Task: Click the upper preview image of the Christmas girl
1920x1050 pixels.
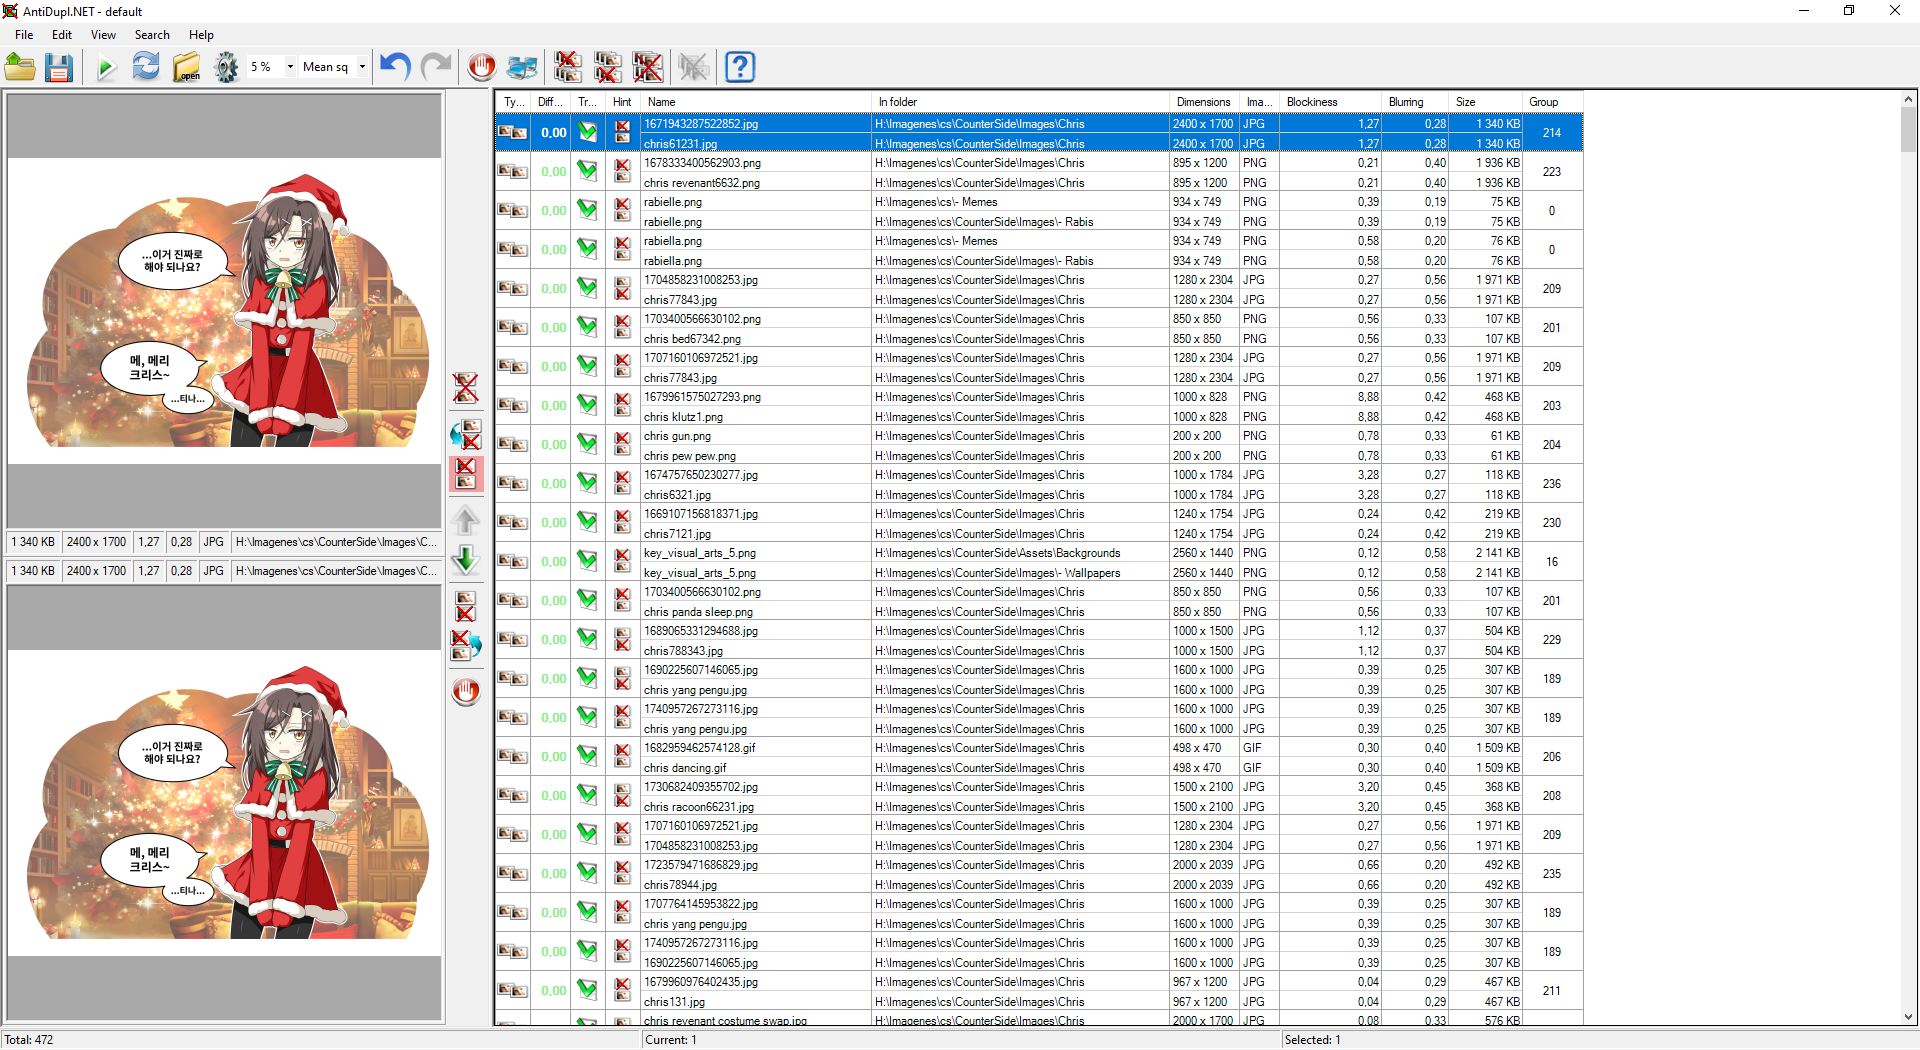Action: point(224,310)
